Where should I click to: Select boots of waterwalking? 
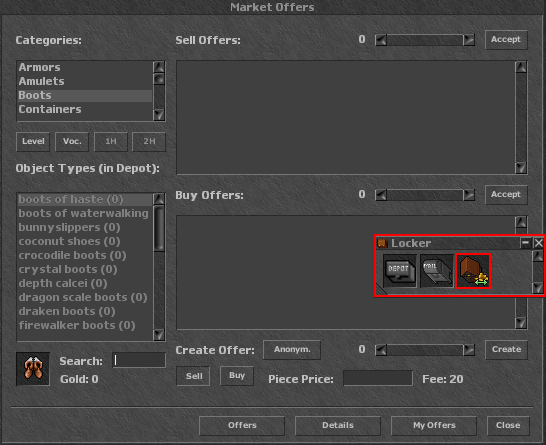pos(85,213)
